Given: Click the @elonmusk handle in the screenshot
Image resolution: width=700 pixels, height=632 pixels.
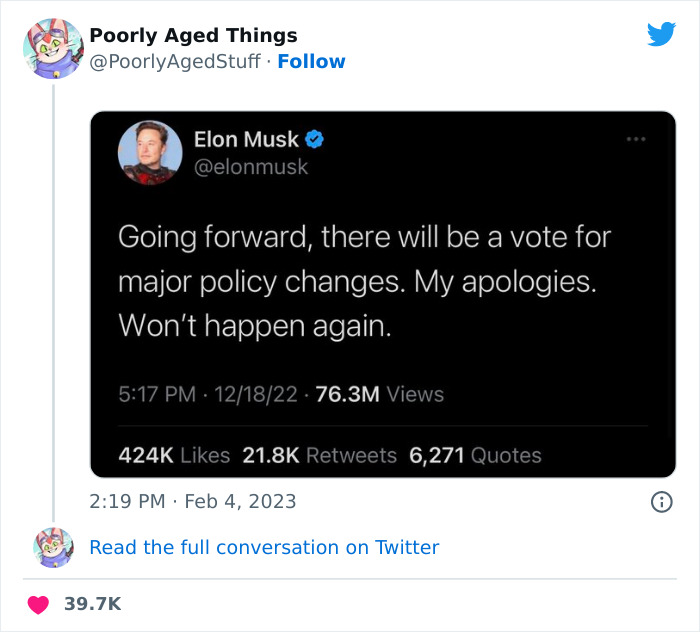Looking at the screenshot, I should click(250, 167).
